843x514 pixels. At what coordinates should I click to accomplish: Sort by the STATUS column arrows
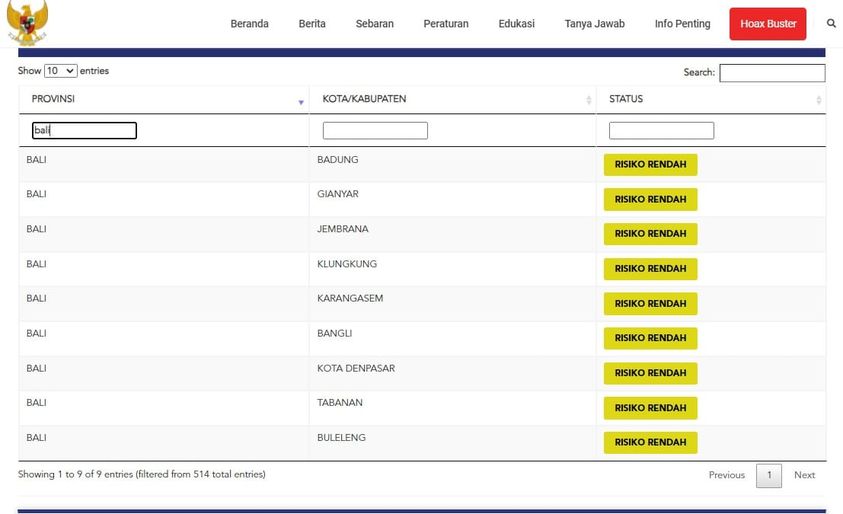819,100
